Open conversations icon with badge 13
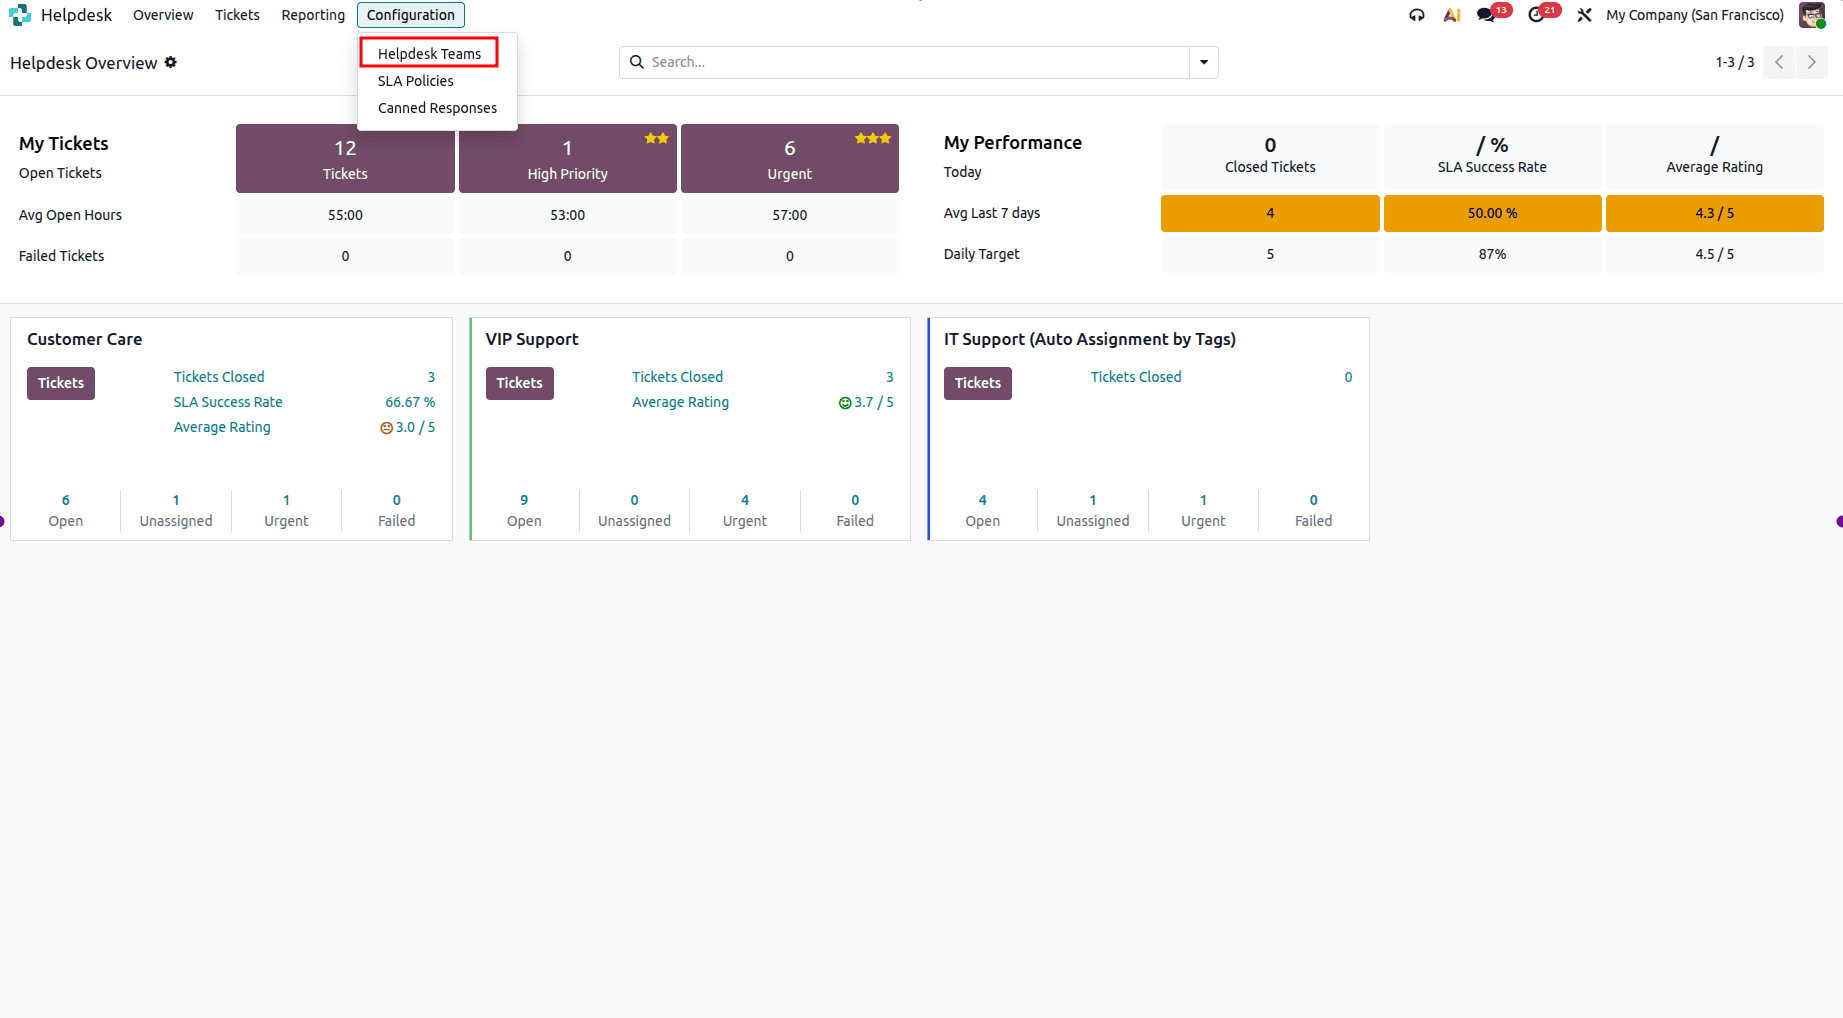 [x=1487, y=15]
